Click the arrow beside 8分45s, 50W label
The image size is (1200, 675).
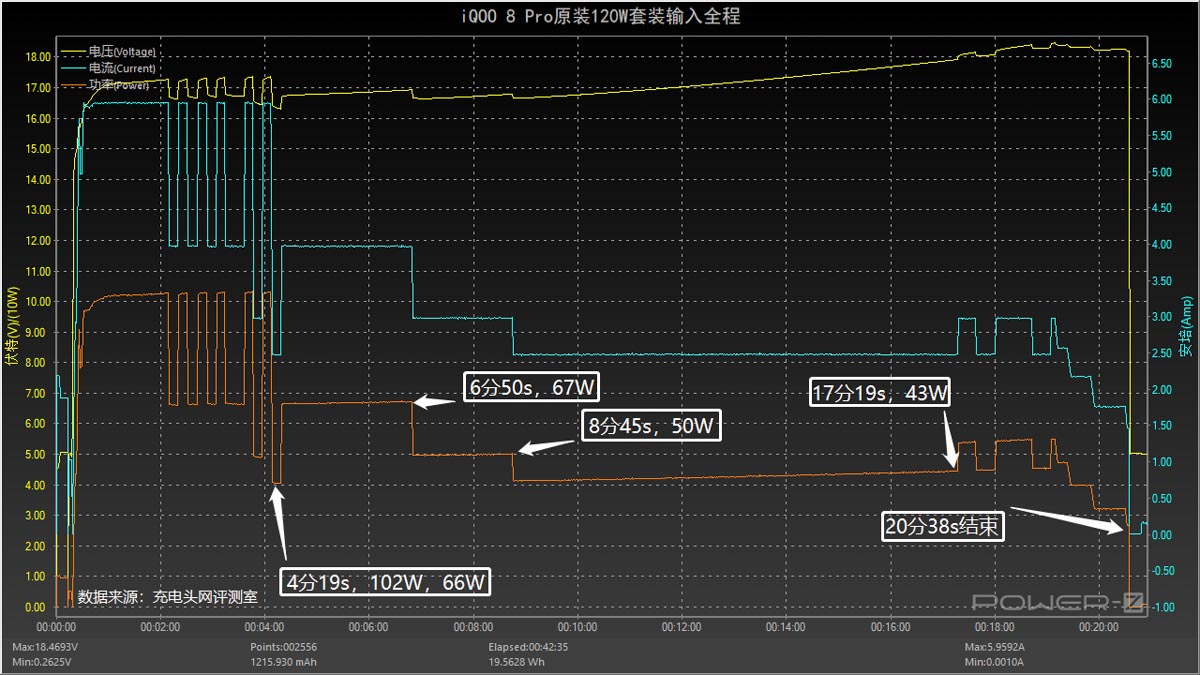545,444
